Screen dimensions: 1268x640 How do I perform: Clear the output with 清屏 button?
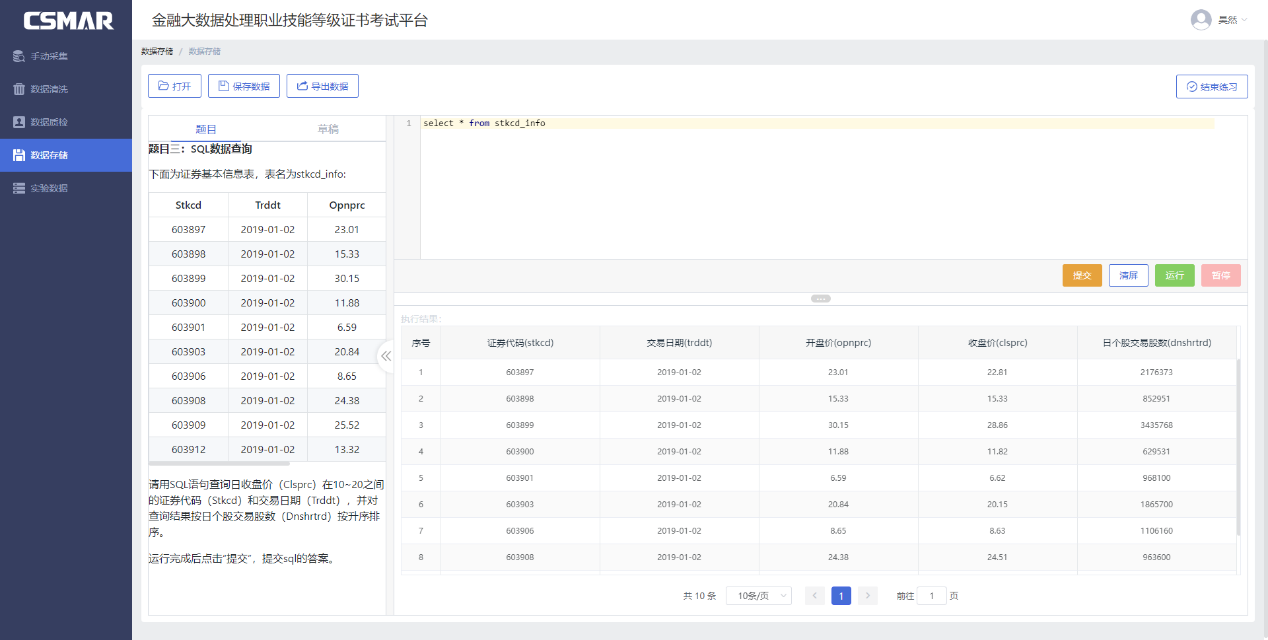coord(1128,275)
